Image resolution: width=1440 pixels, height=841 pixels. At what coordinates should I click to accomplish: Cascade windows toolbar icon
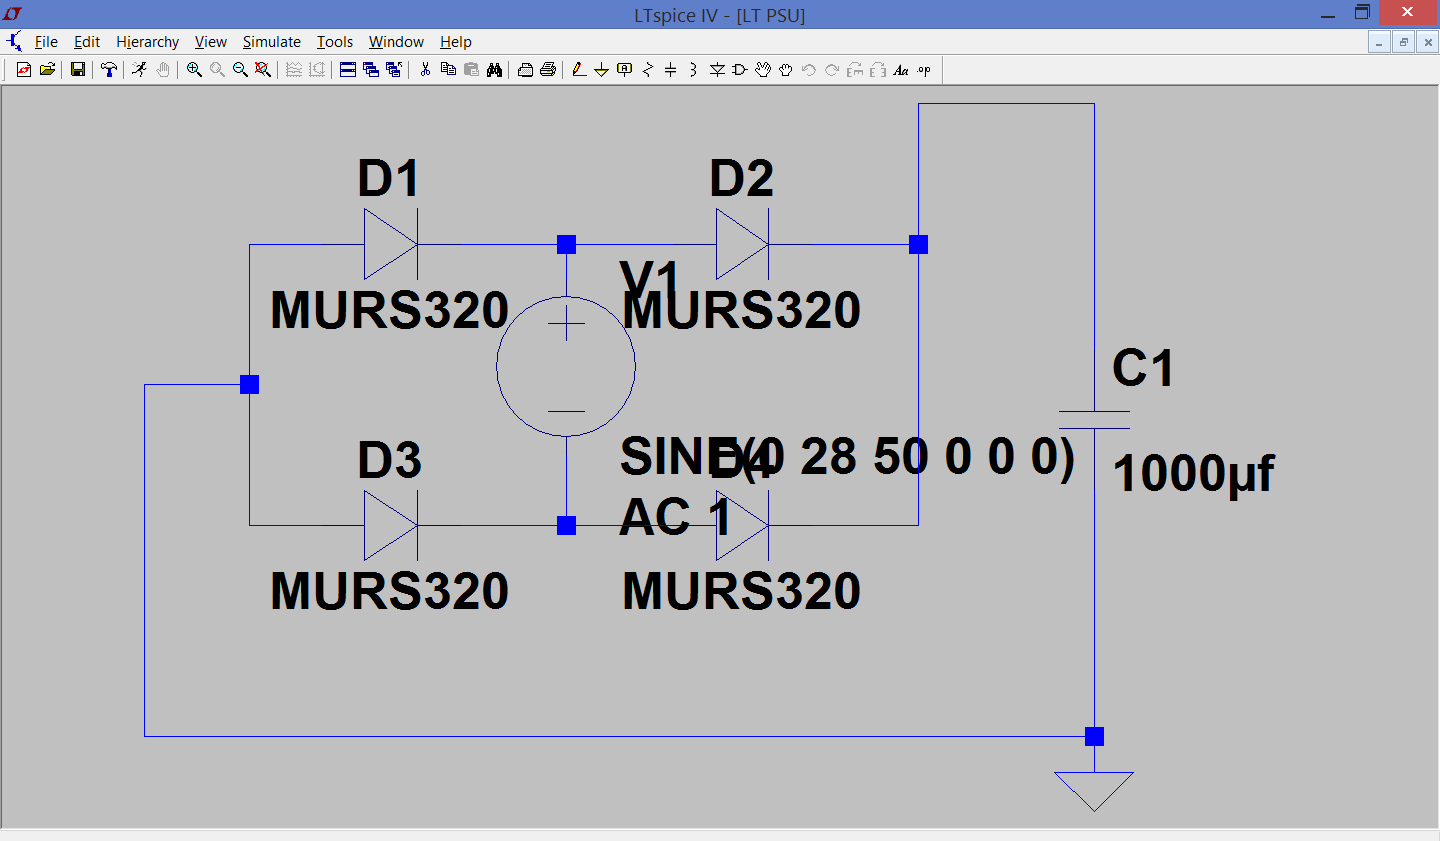[x=371, y=70]
